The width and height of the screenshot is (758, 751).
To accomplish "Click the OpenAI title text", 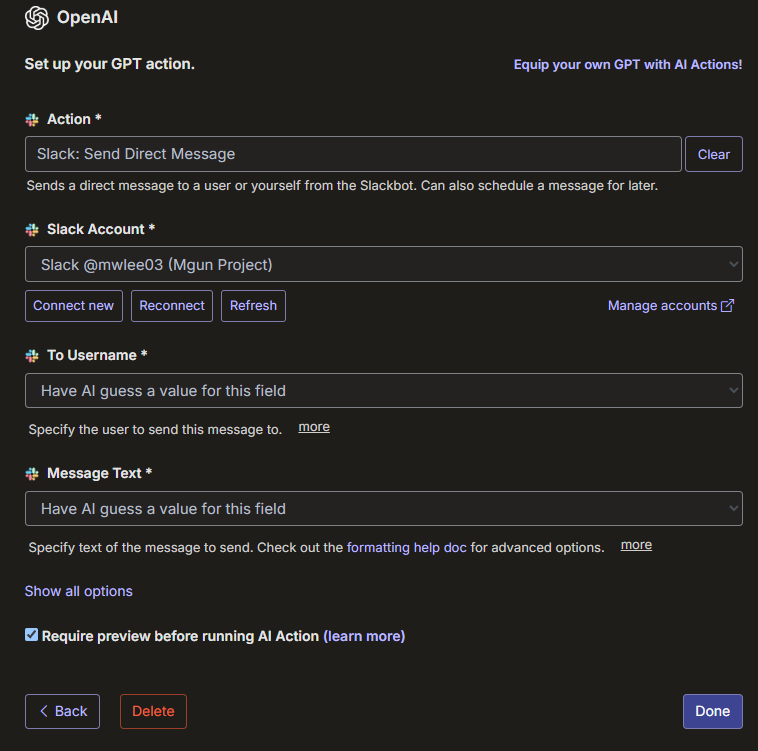I will pos(87,17).
